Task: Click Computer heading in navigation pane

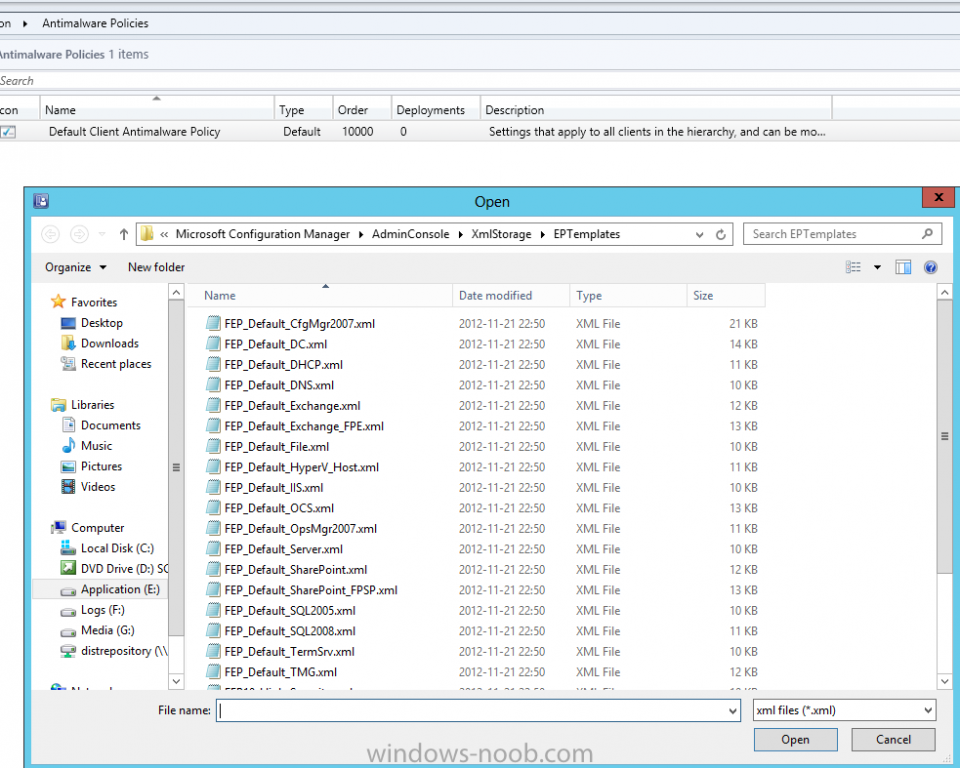Action: coord(88,527)
